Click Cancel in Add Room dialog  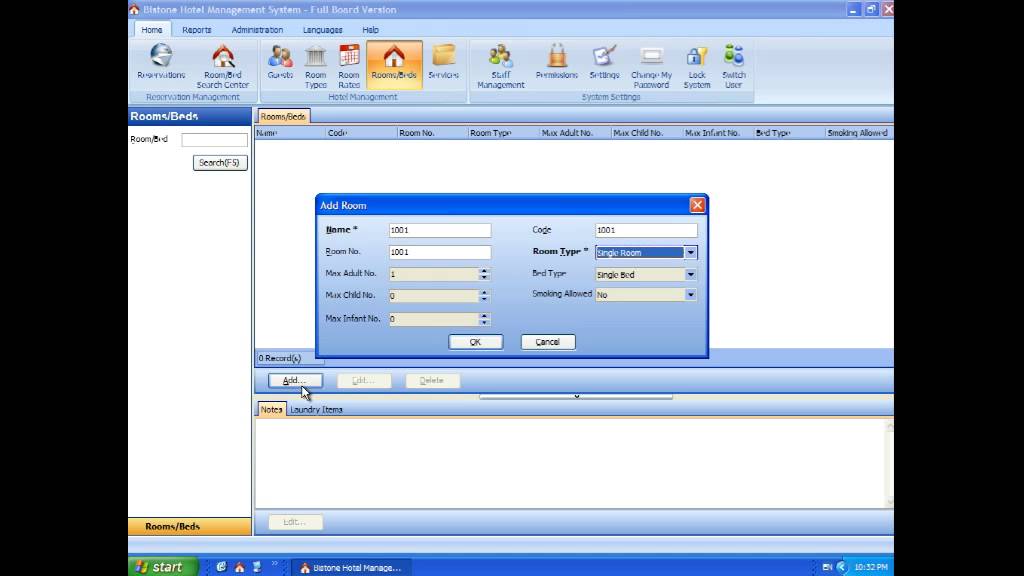point(548,342)
